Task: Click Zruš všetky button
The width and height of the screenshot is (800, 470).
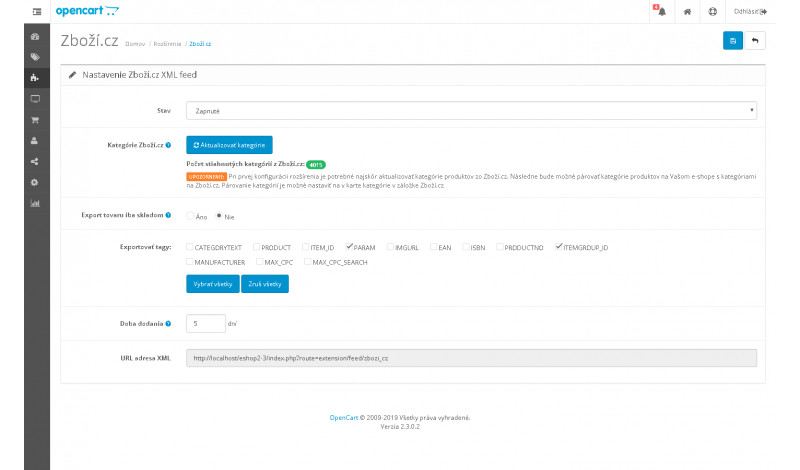Action: tap(265, 284)
